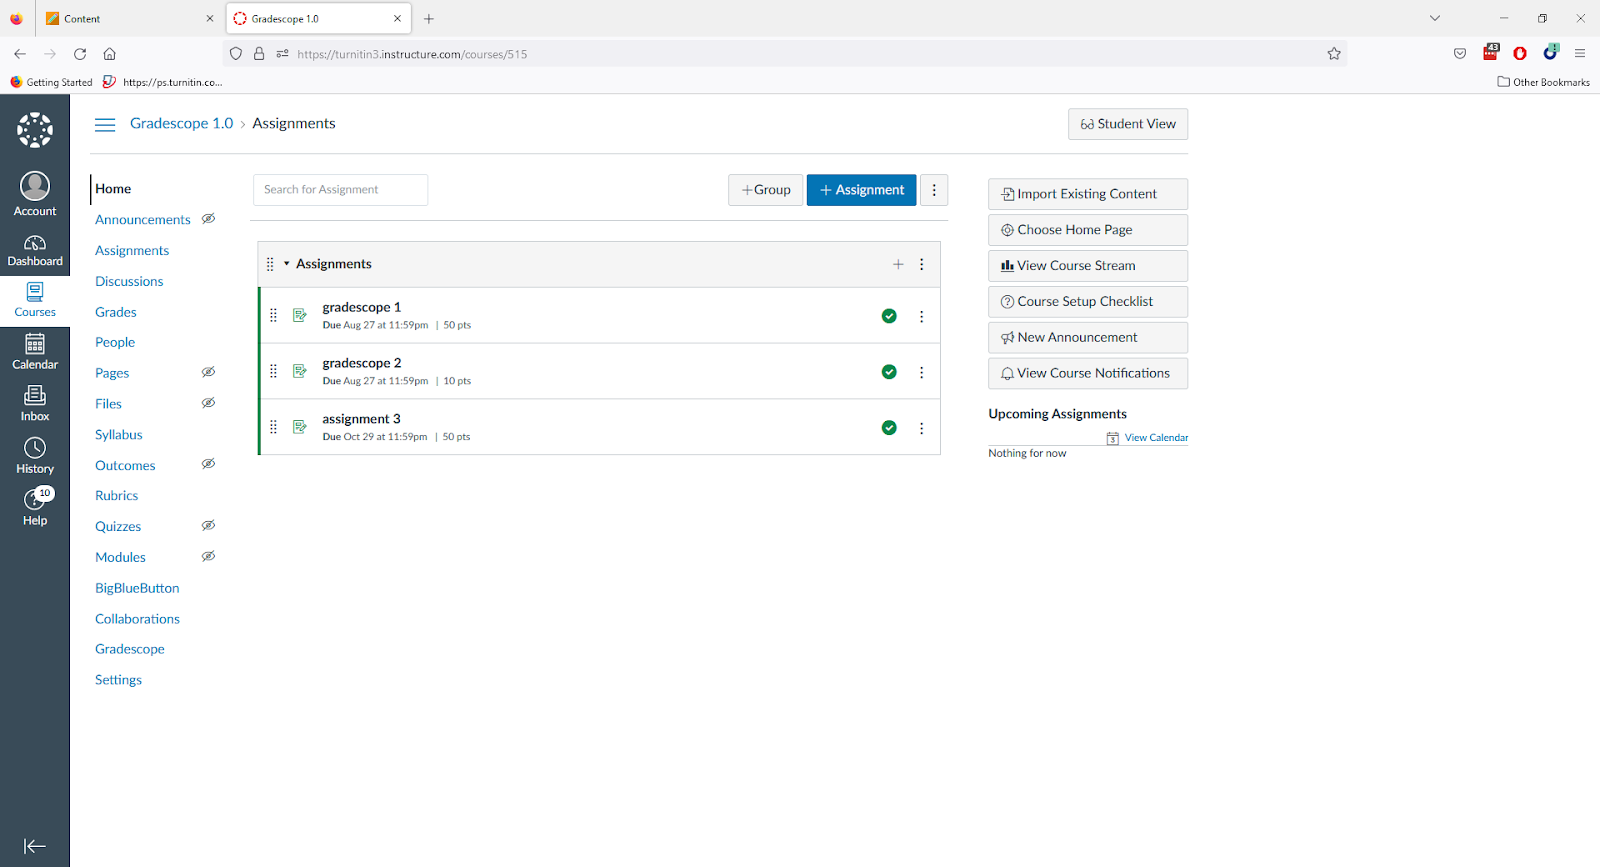Open options menu for assignment 3
The height and width of the screenshot is (867, 1600).
coord(922,428)
